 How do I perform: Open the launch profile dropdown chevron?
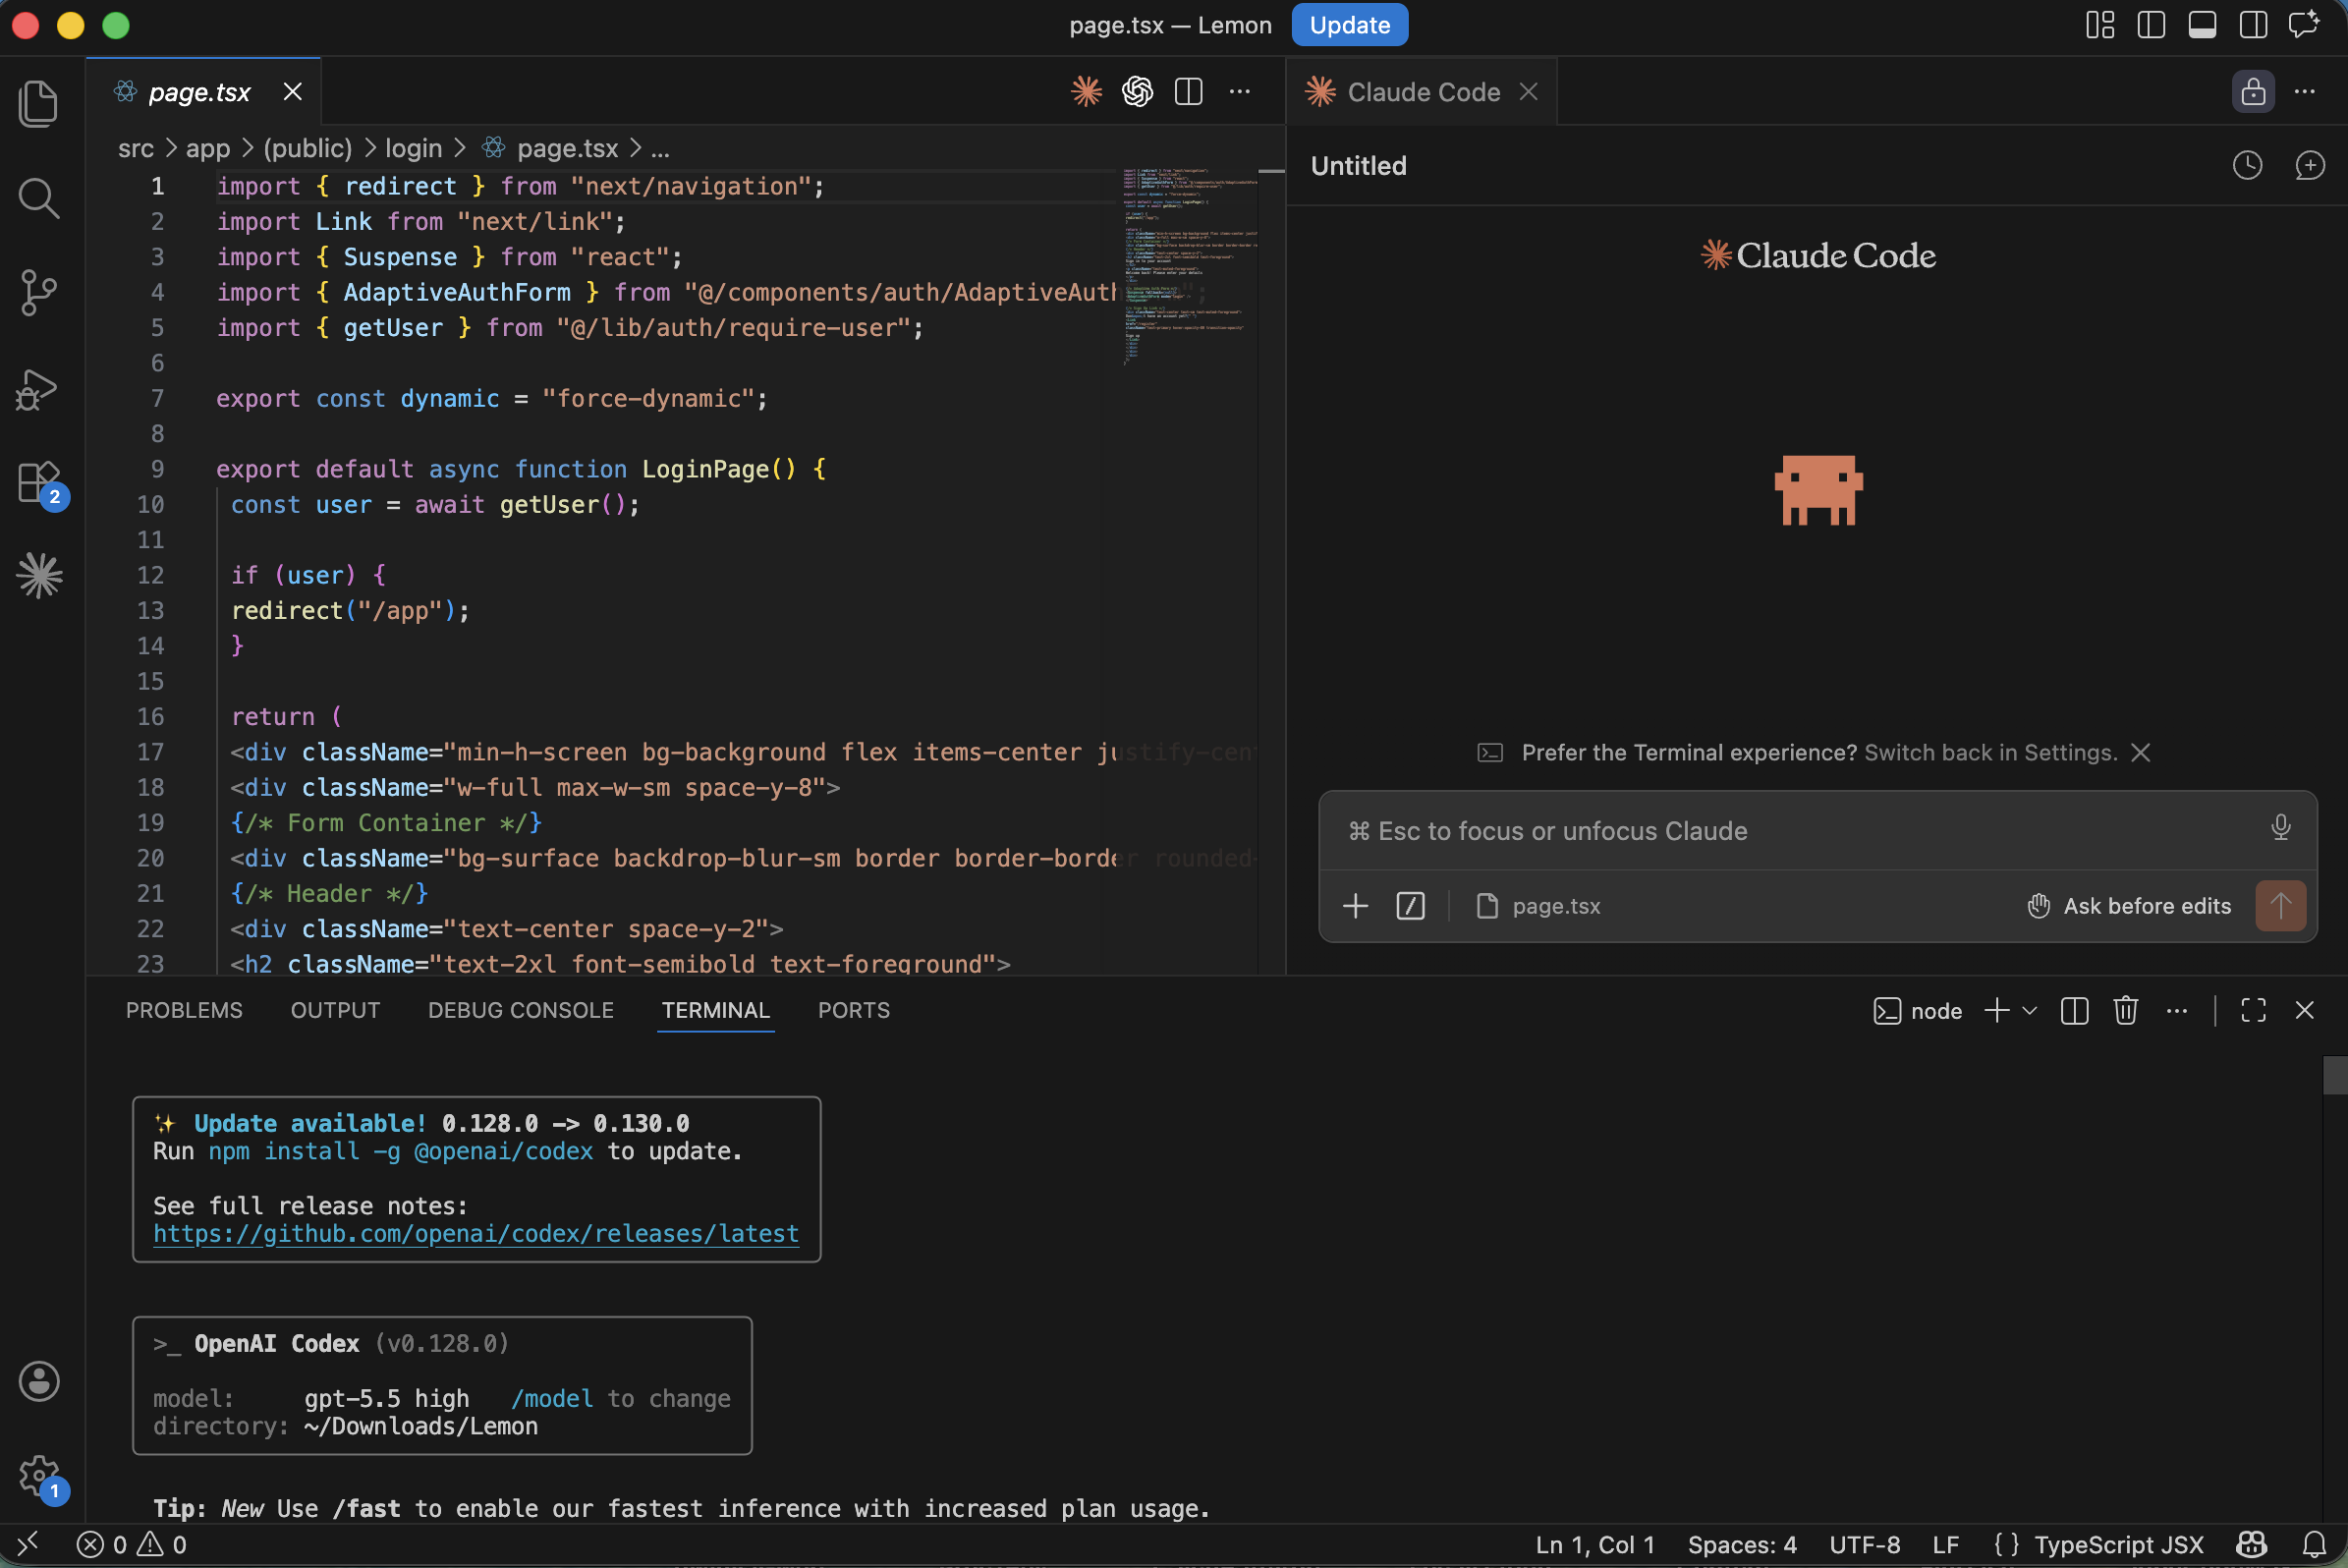coord(2029,1011)
